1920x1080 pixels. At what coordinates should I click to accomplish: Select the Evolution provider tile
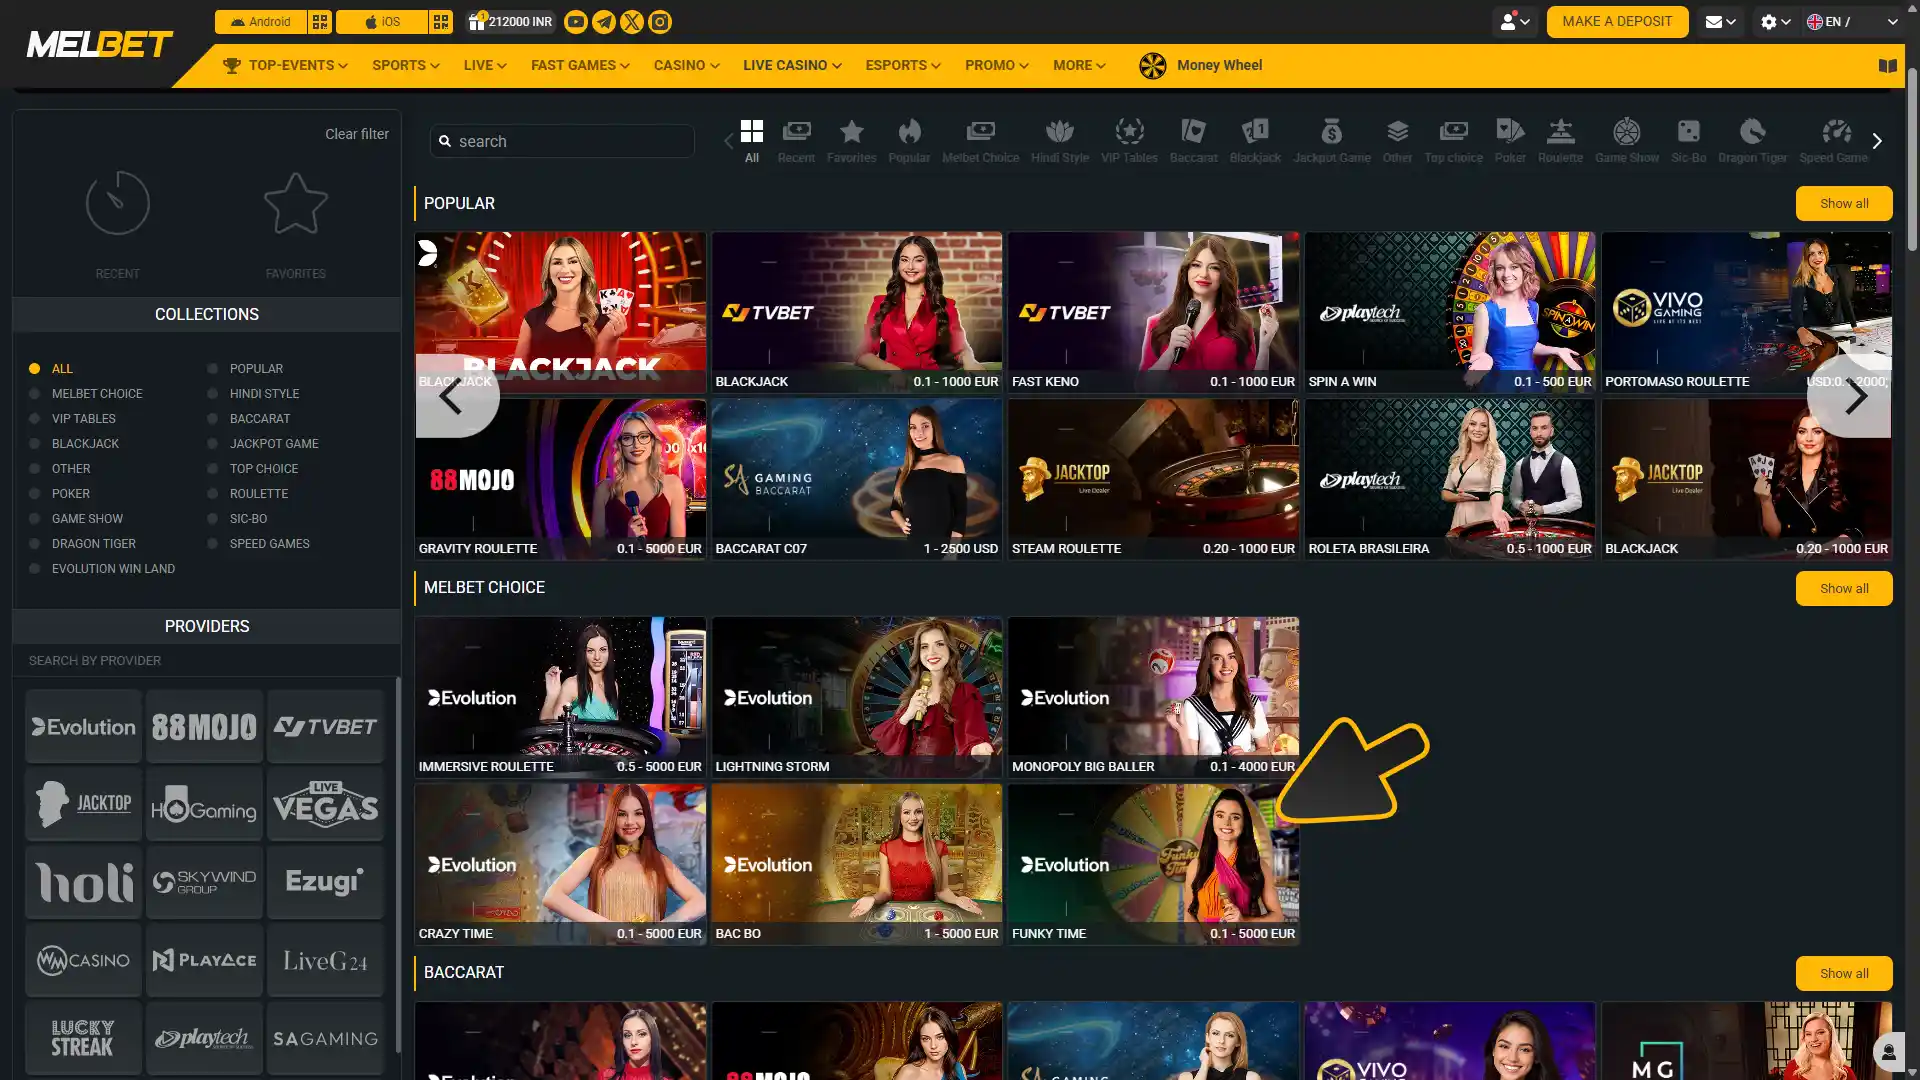coord(84,727)
